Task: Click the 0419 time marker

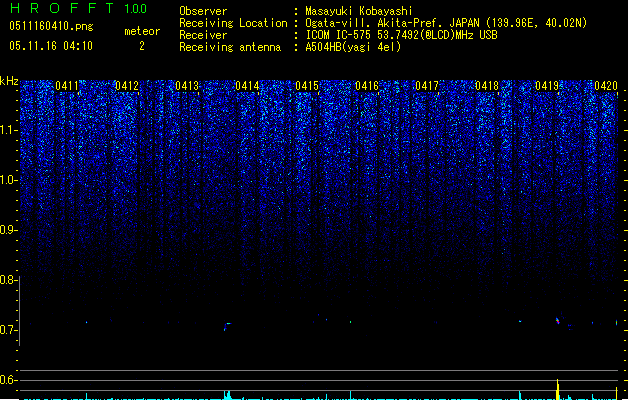Action: (547, 86)
